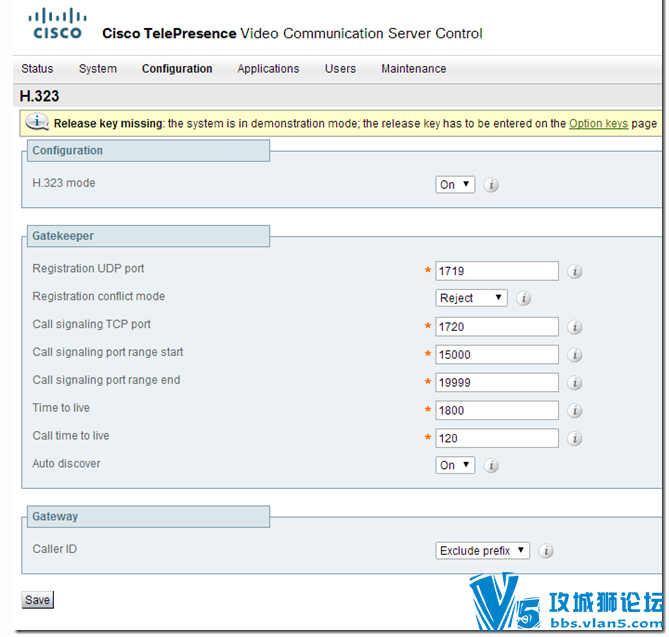Click the Save button
The width and height of the screenshot is (669, 637).
point(38,599)
